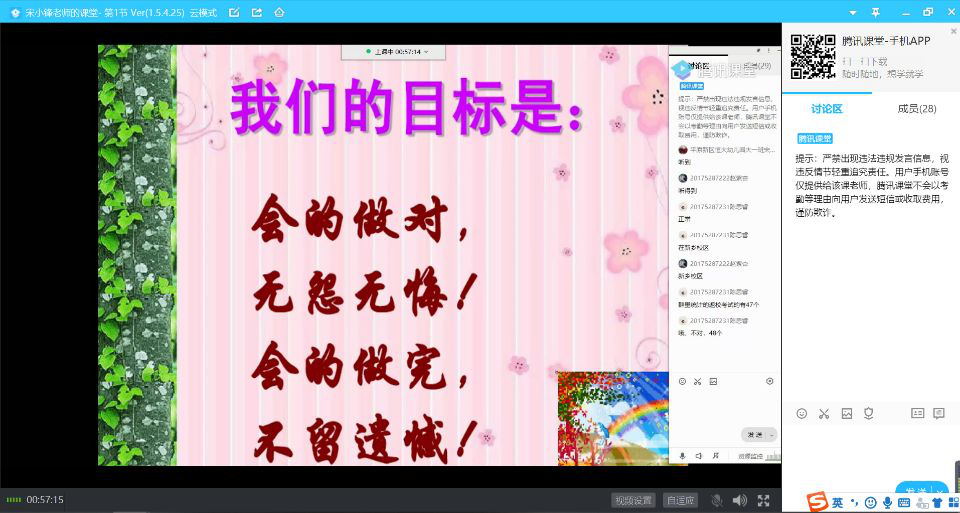The height and width of the screenshot is (513, 960).
Task: Open the send options arrow beside Send button
Action: (x=941, y=491)
